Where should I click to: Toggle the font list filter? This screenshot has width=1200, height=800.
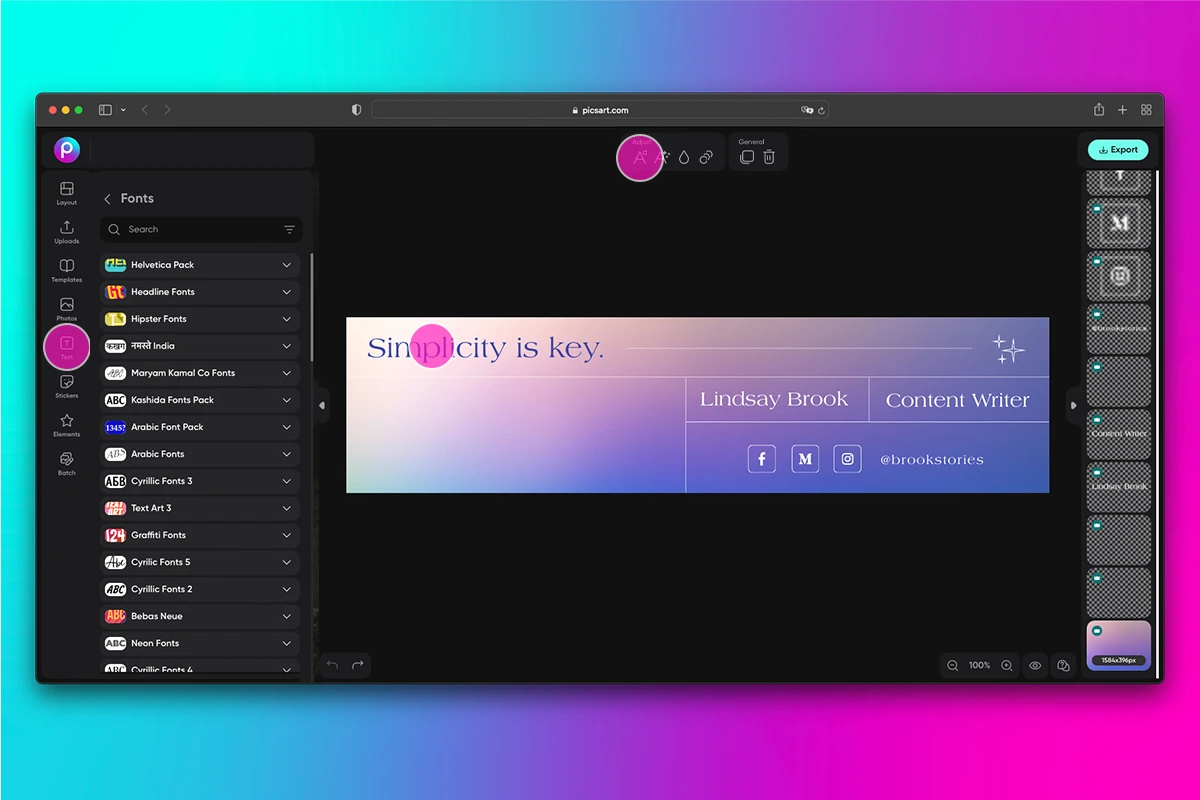[289, 229]
